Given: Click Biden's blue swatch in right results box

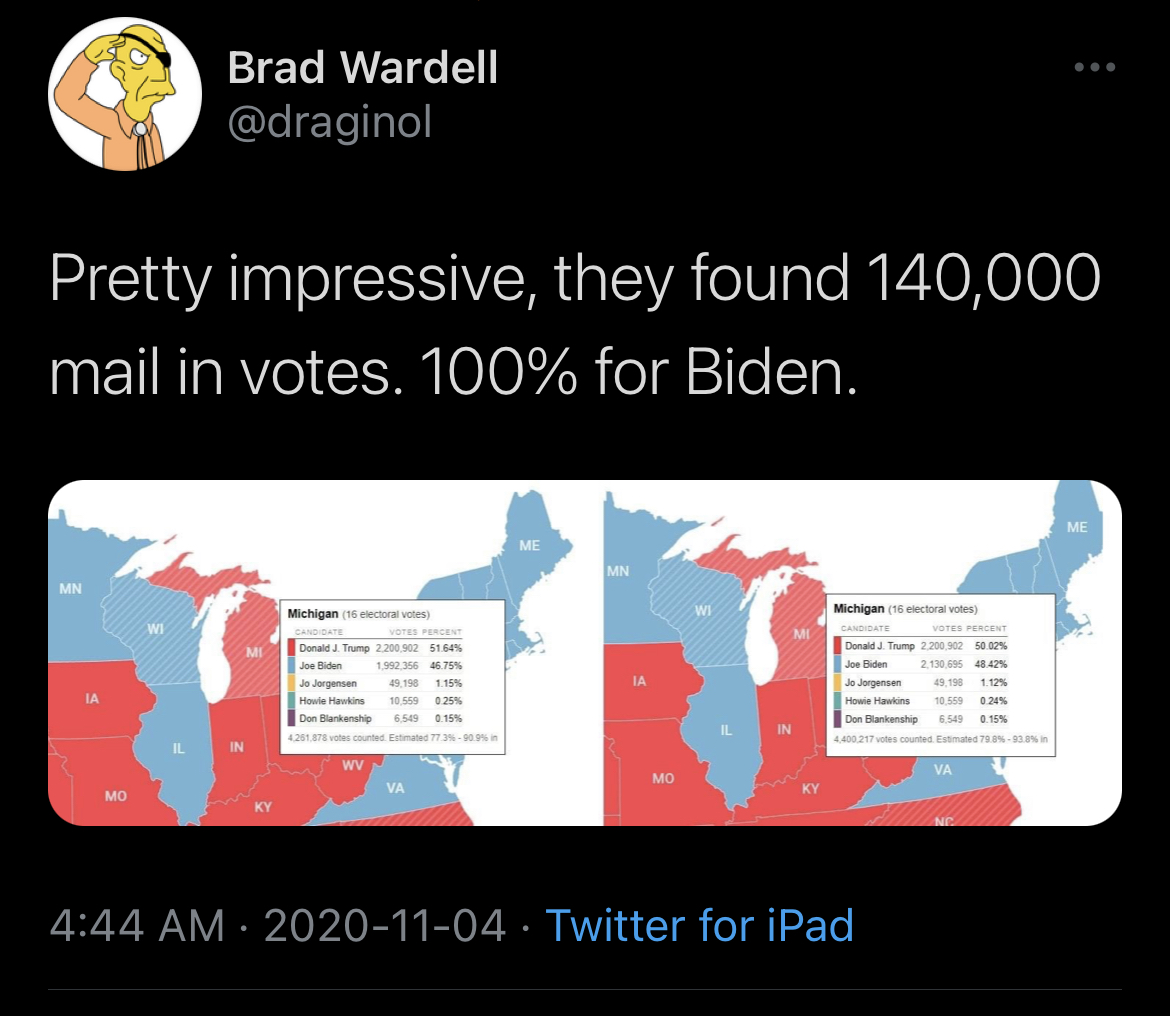Looking at the screenshot, I should 837,663.
